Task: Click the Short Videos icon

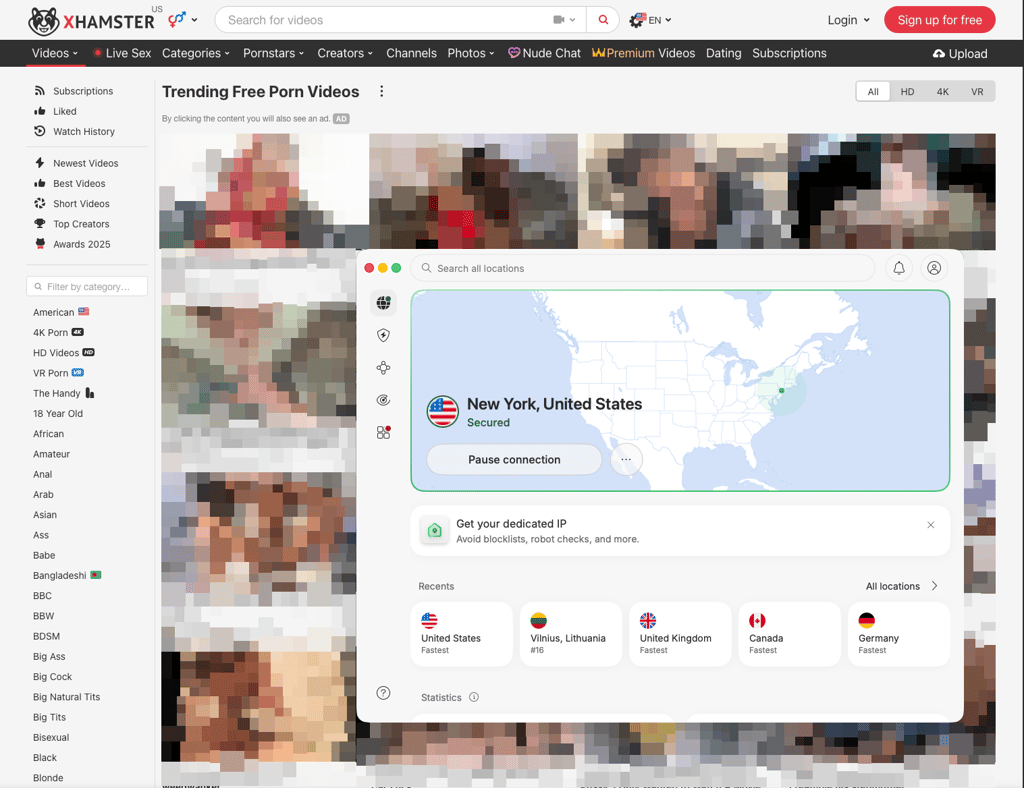Action: click(40, 203)
